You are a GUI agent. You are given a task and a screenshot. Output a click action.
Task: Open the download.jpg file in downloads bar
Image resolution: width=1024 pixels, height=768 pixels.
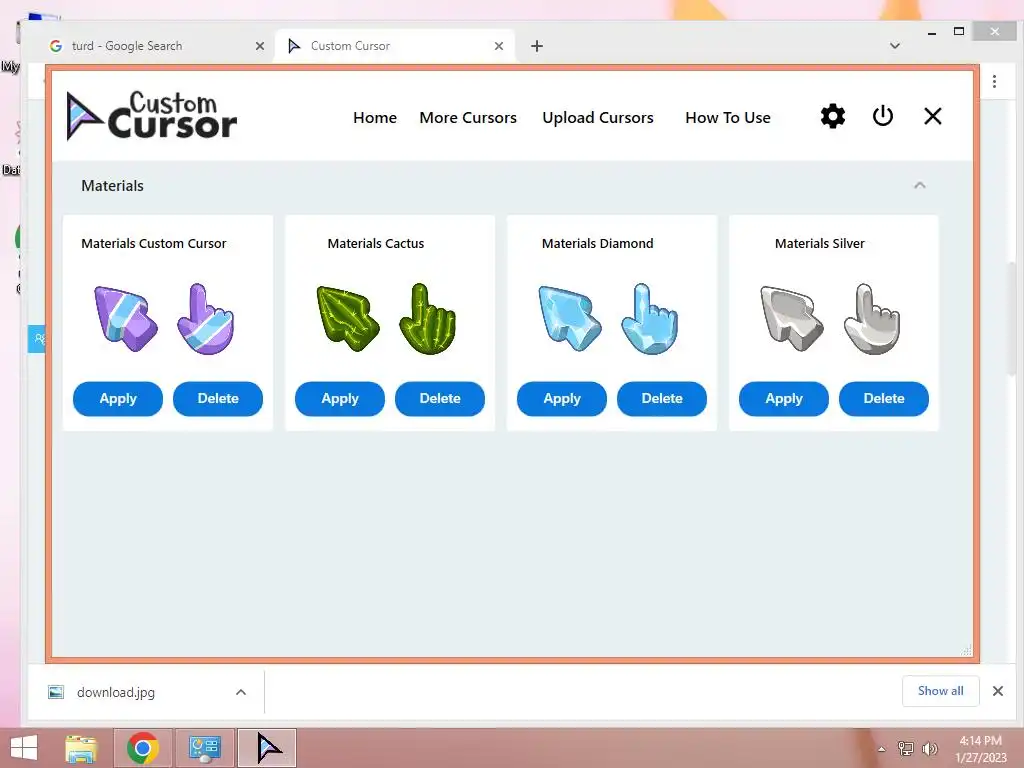(116, 692)
